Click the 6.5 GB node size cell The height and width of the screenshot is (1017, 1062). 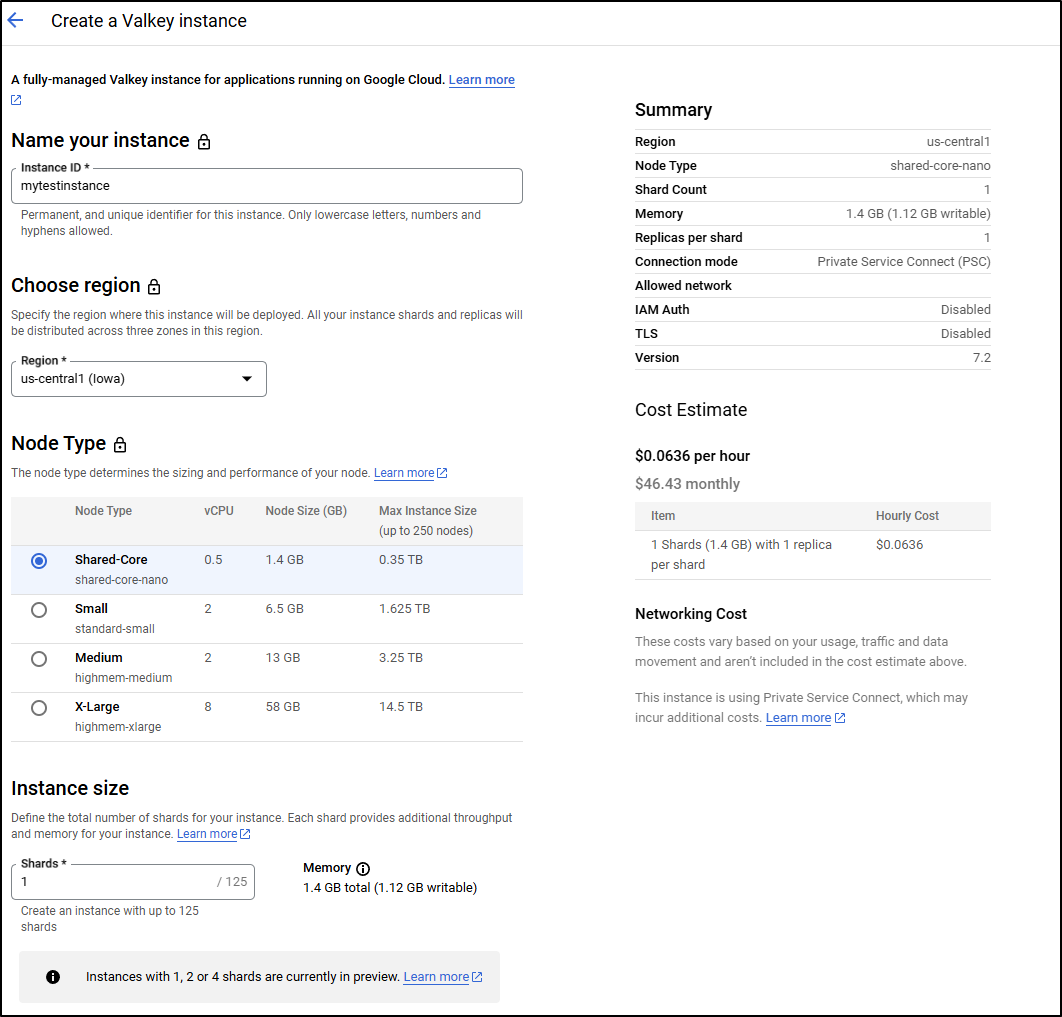point(284,609)
